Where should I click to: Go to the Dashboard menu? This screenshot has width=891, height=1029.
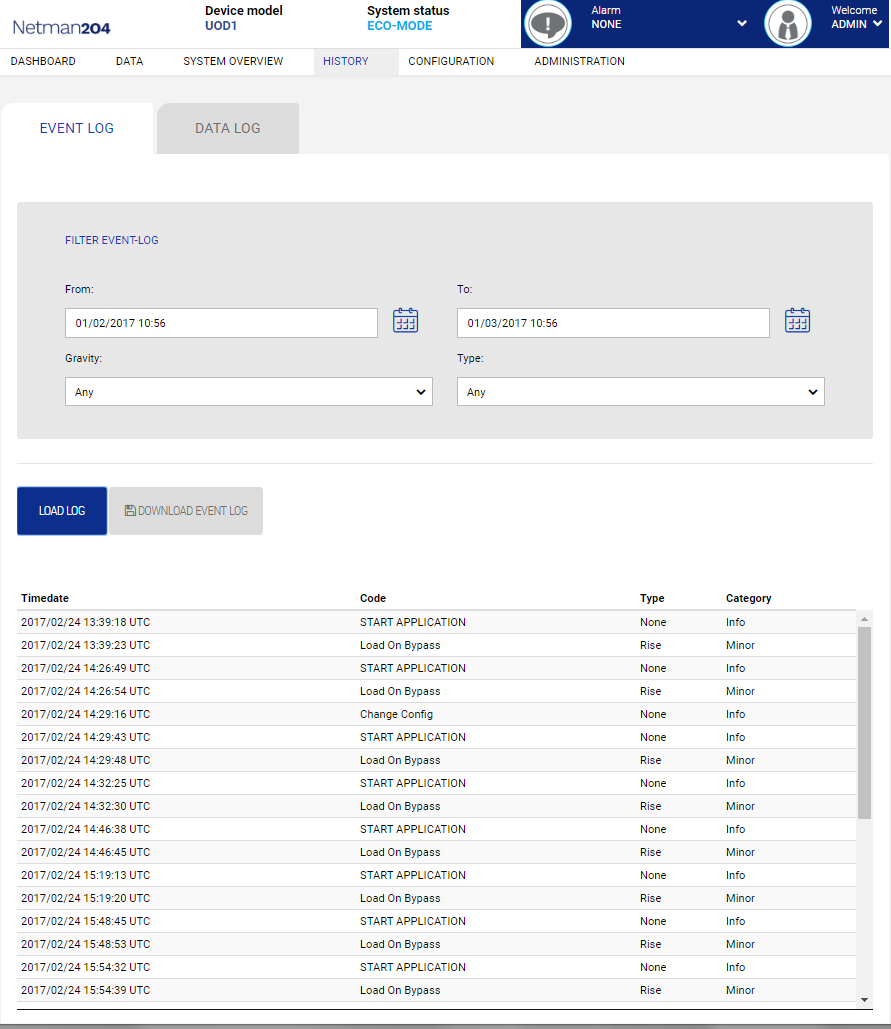tap(43, 62)
